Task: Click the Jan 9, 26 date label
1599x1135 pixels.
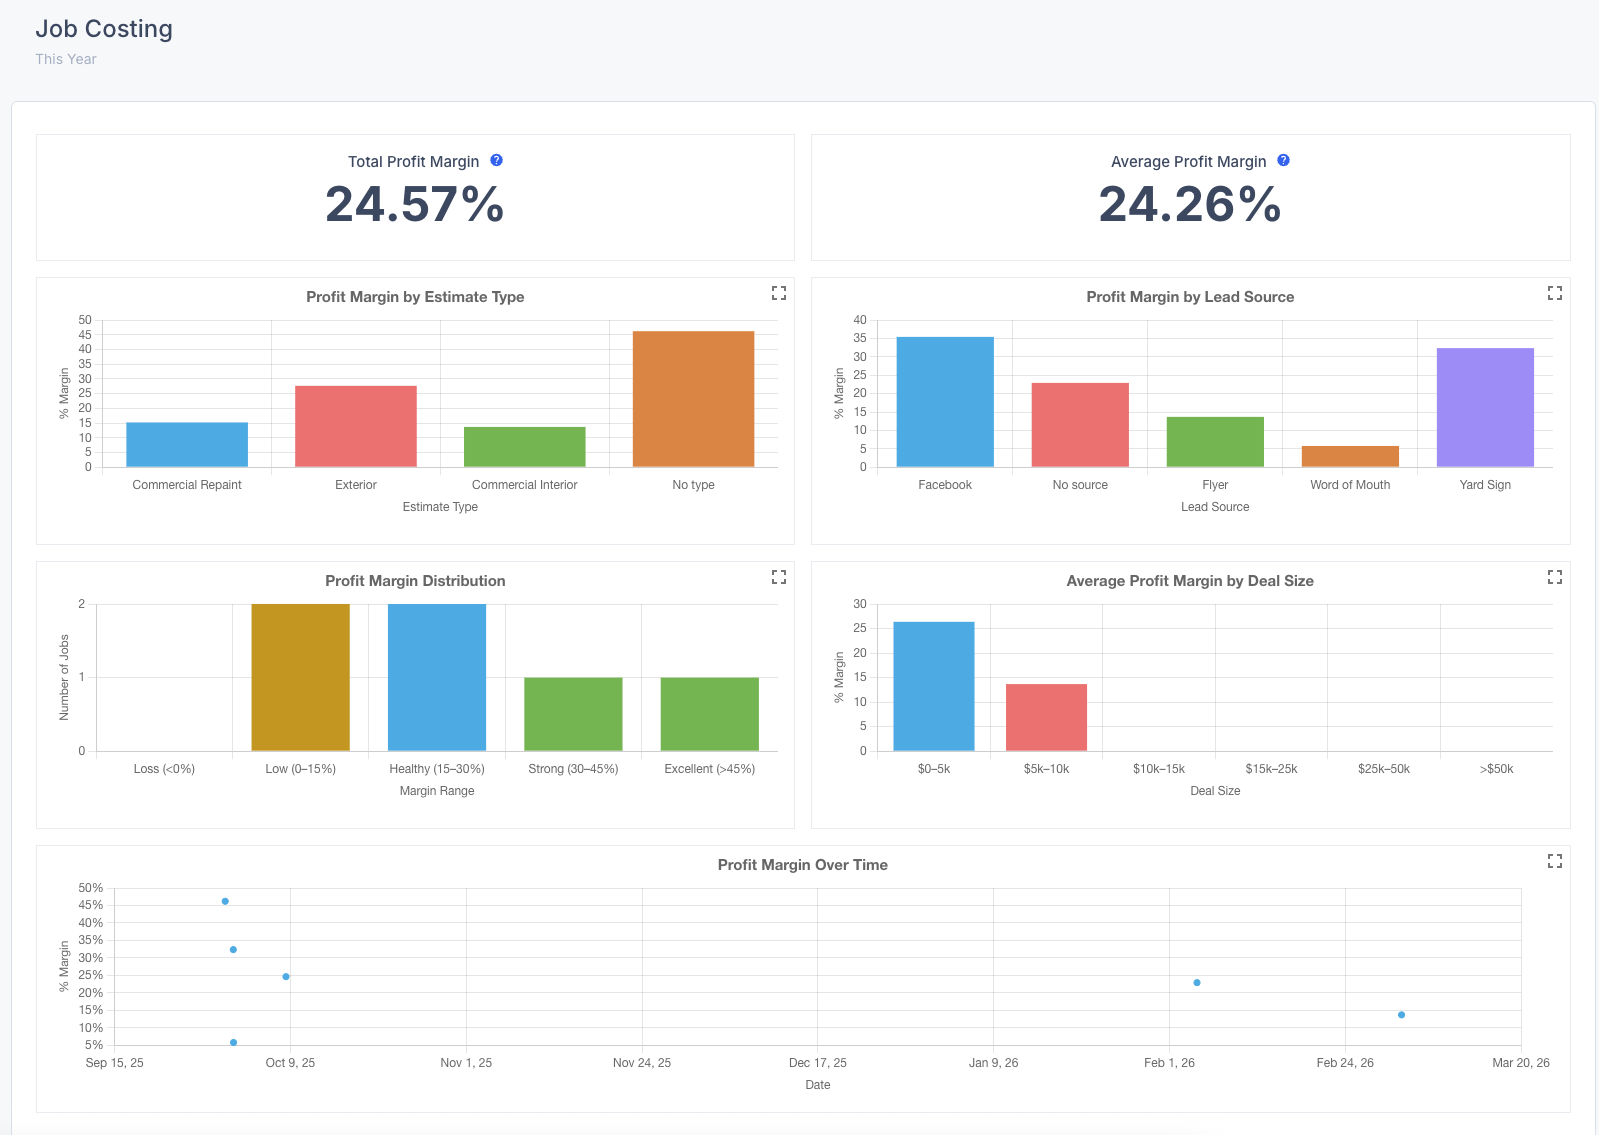Action: tap(993, 1063)
